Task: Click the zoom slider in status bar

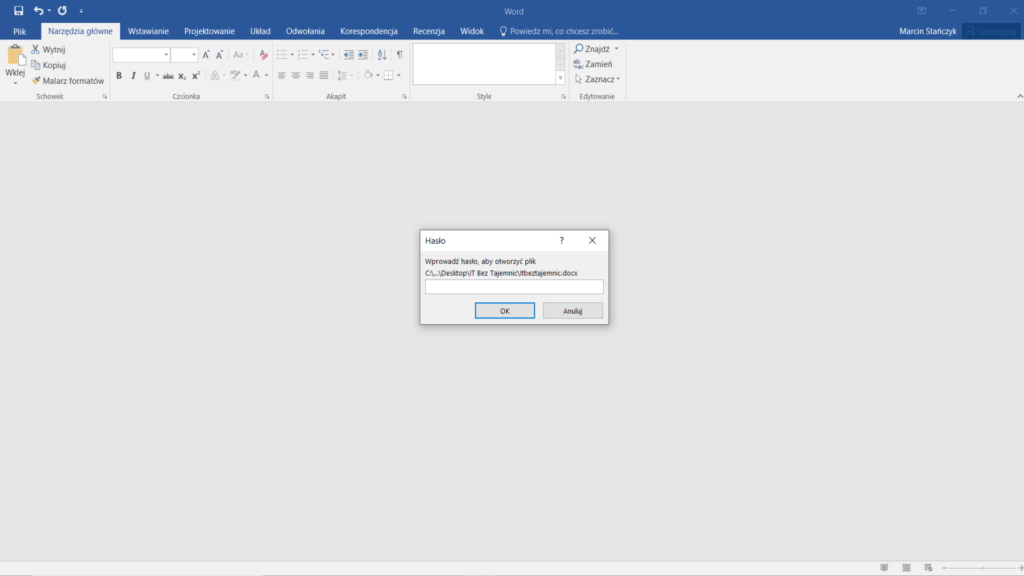Action: click(985, 567)
